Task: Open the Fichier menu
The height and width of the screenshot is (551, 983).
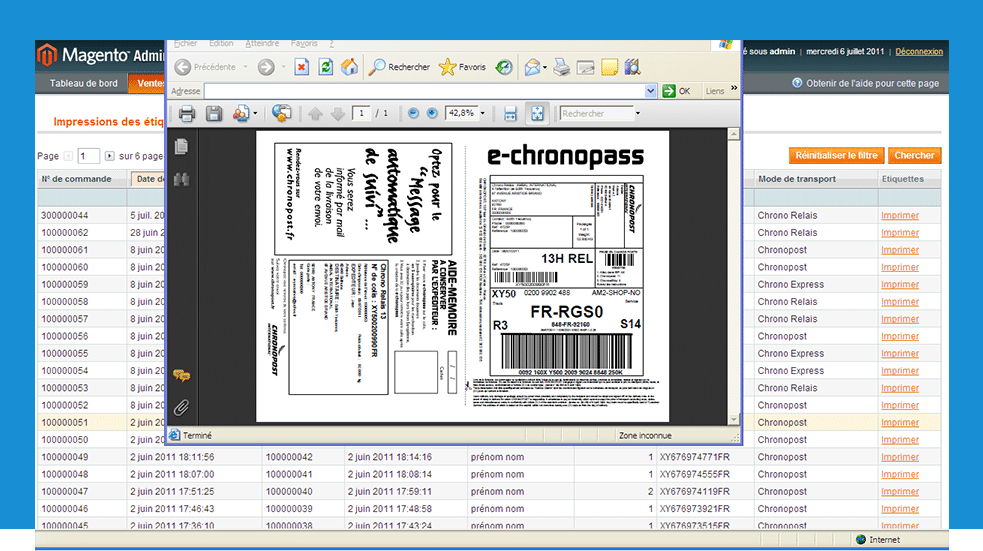Action: pos(185,43)
